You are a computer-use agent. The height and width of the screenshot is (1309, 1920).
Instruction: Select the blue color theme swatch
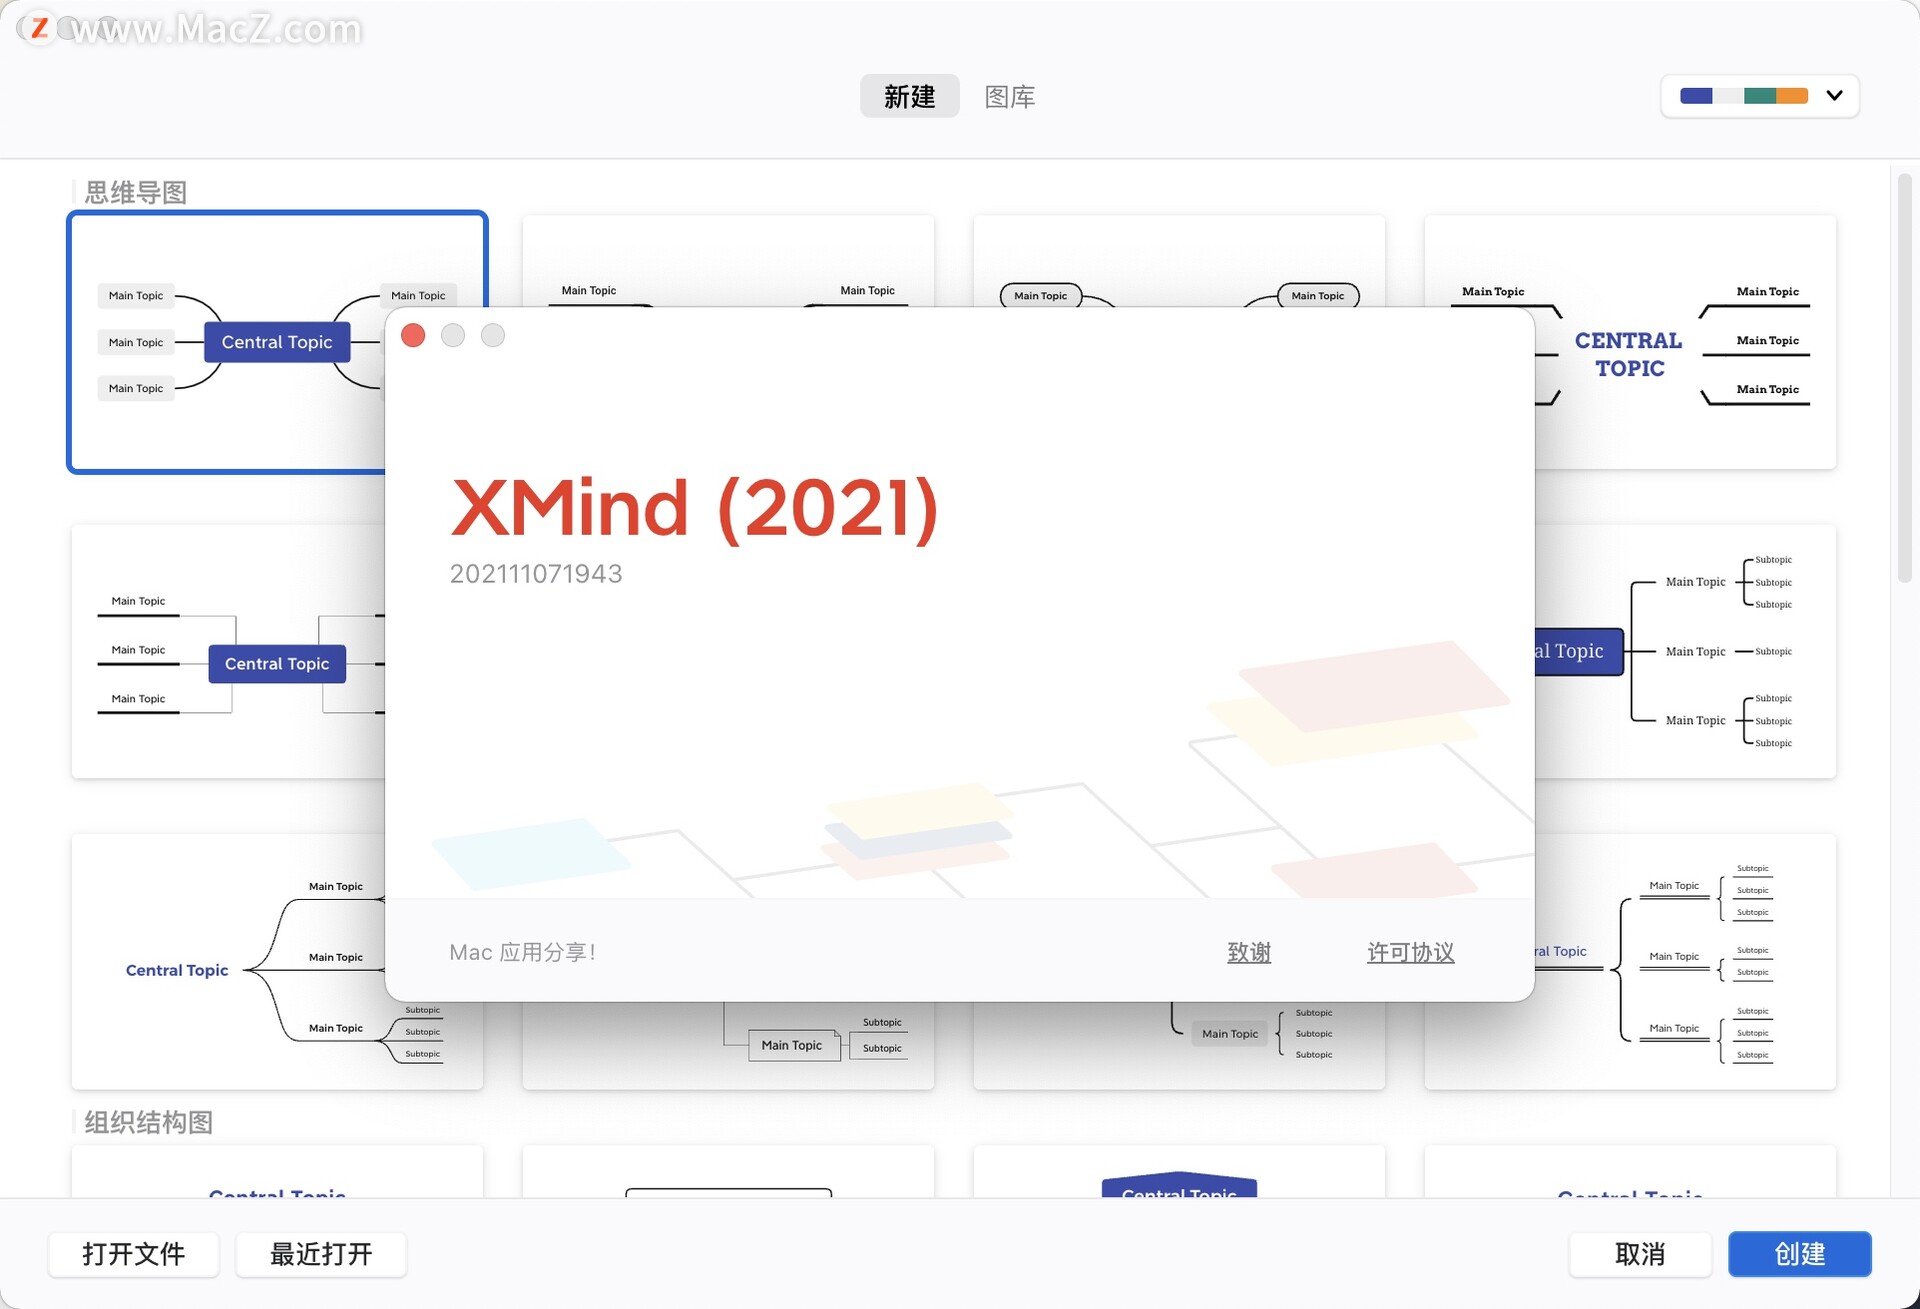coord(1695,96)
